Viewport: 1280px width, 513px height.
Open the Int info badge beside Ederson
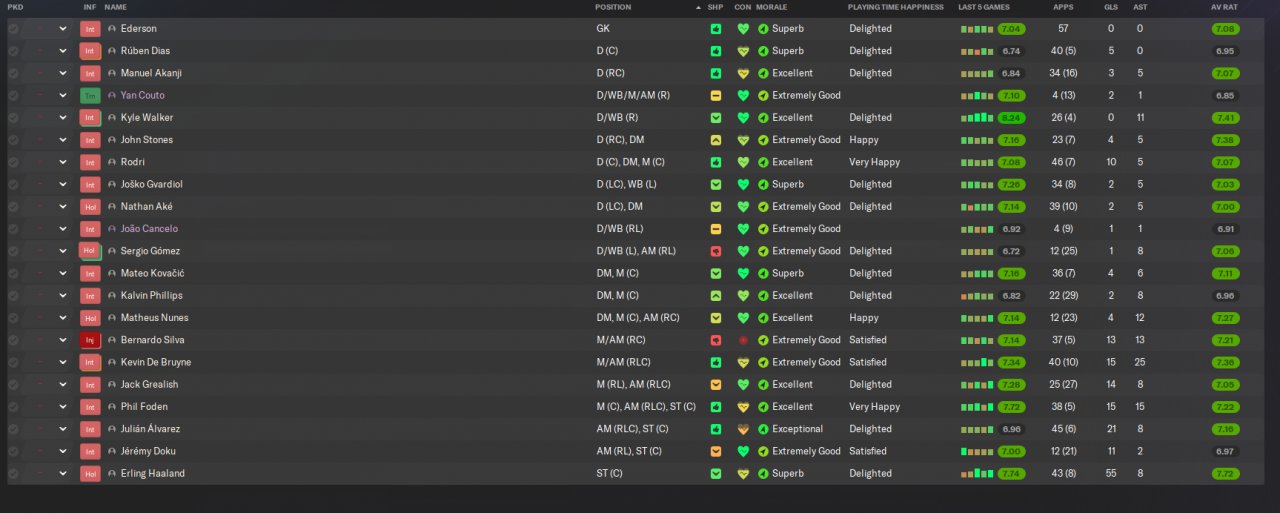point(90,29)
